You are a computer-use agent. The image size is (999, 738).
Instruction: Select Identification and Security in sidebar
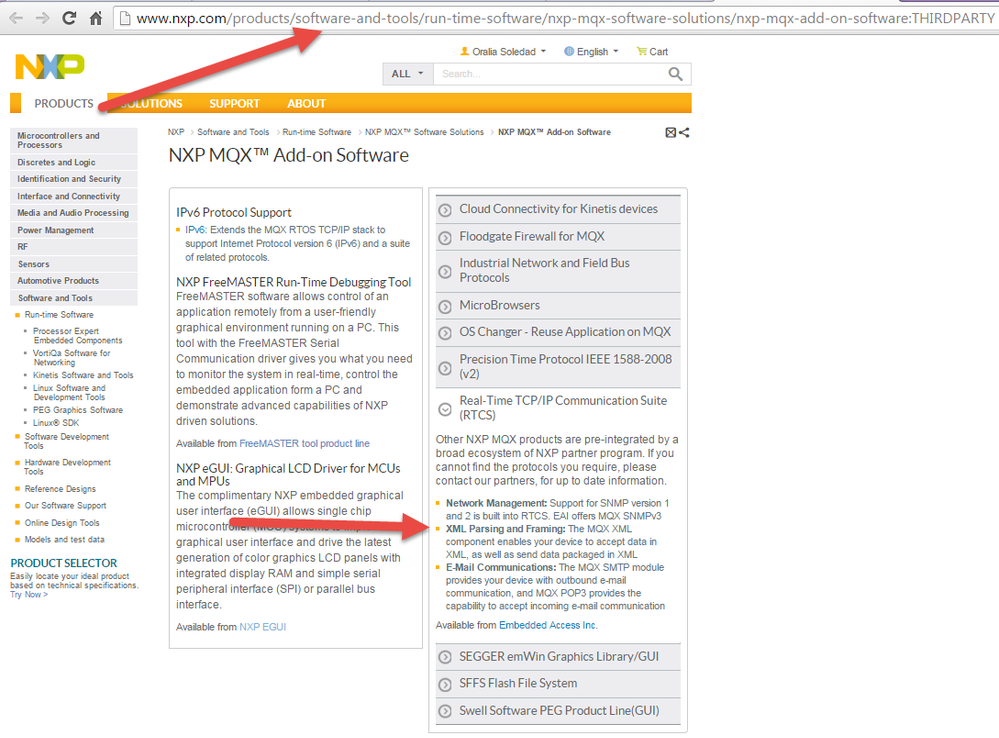point(74,179)
